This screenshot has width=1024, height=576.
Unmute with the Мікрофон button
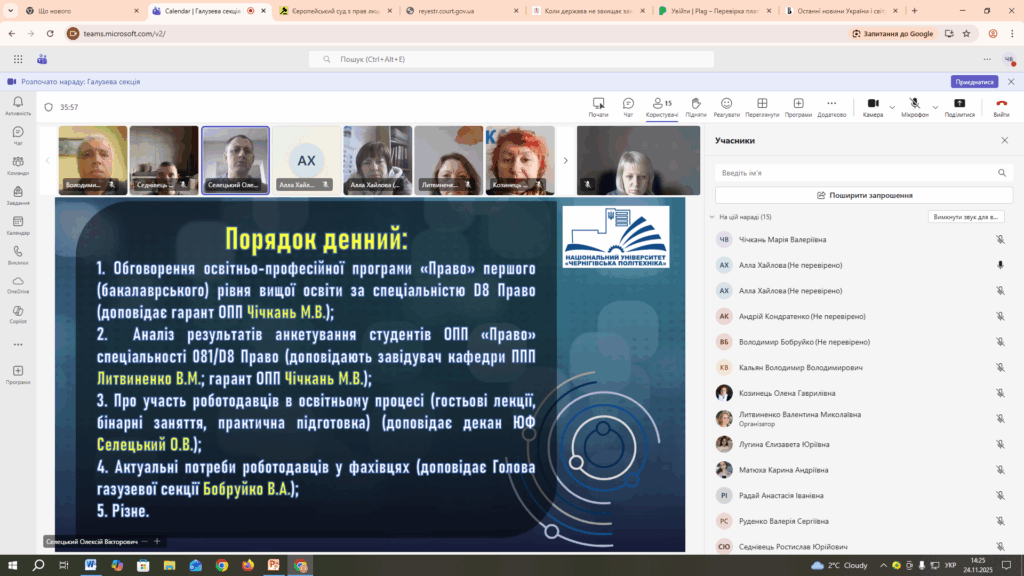pos(914,104)
